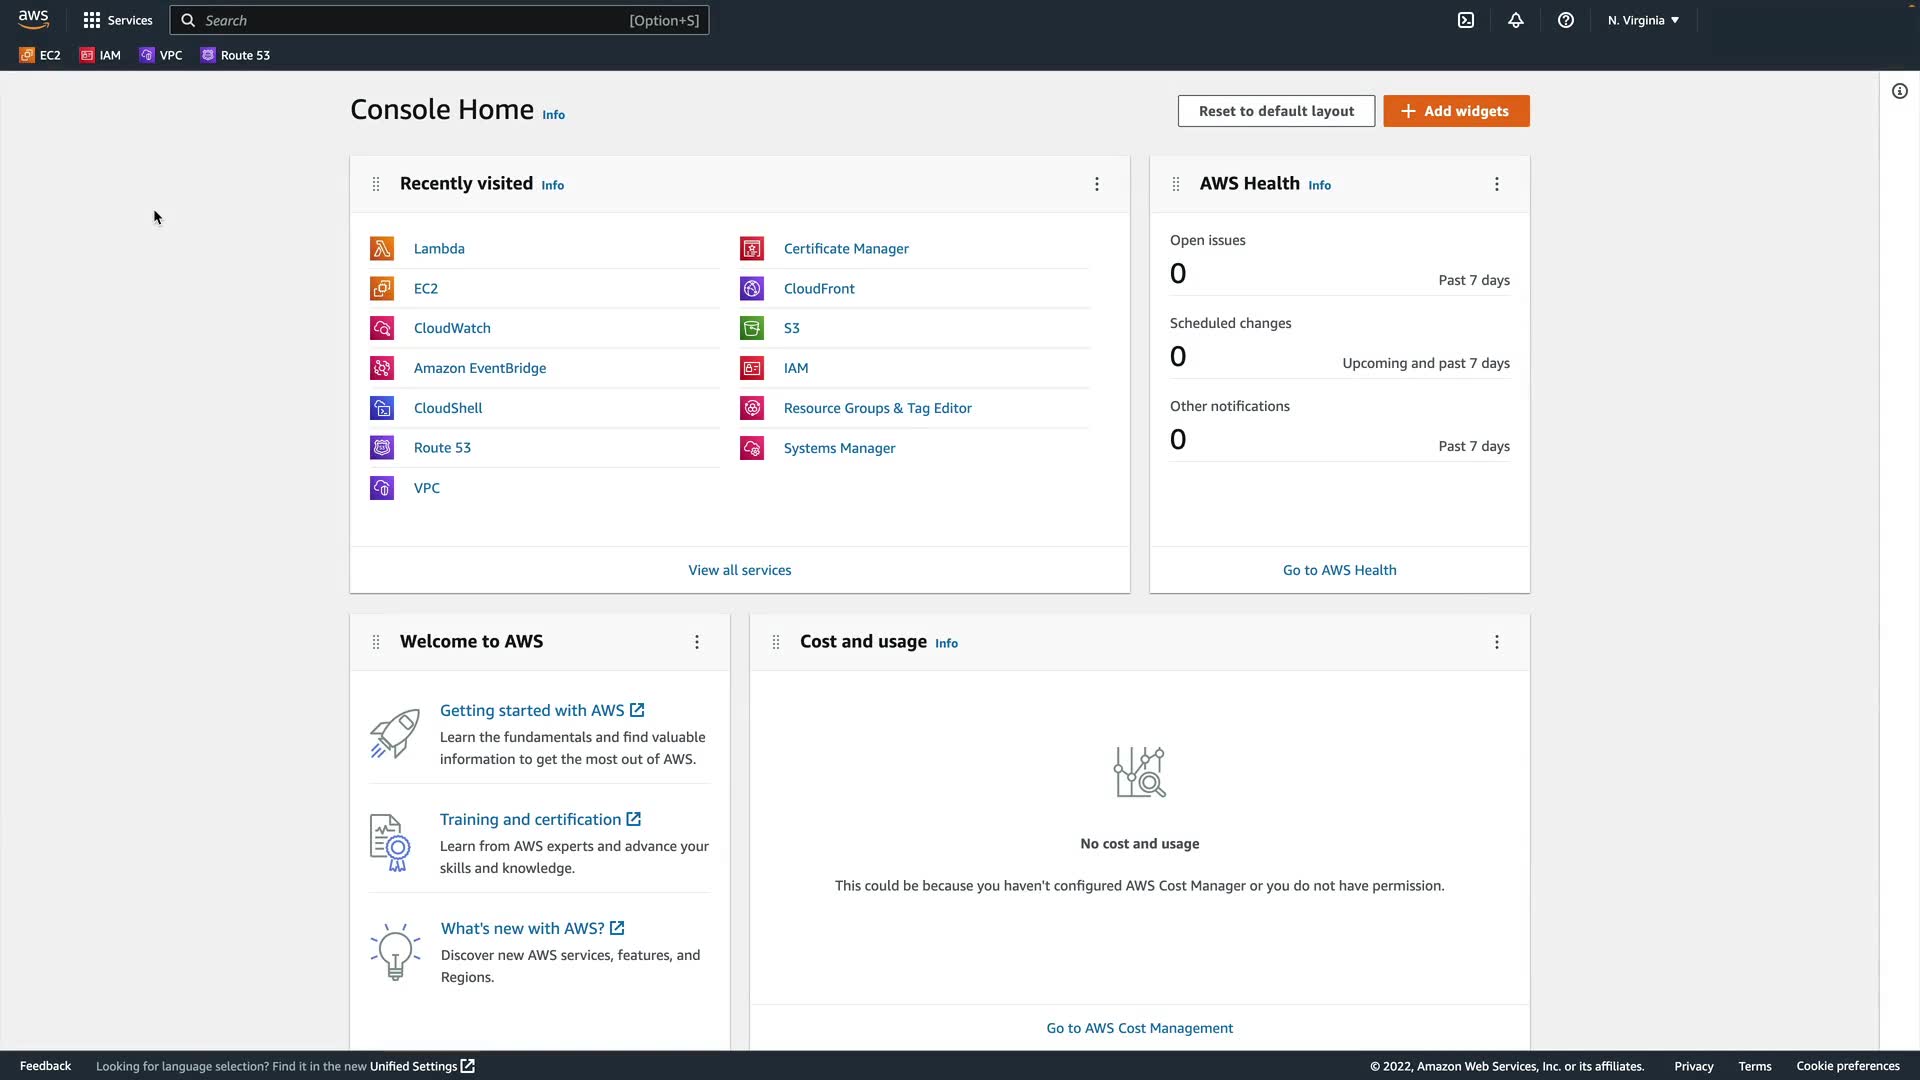Viewport: 1920px width, 1080px height.
Task: Grab the Welcome to AWS drag handle
Action: click(x=376, y=642)
